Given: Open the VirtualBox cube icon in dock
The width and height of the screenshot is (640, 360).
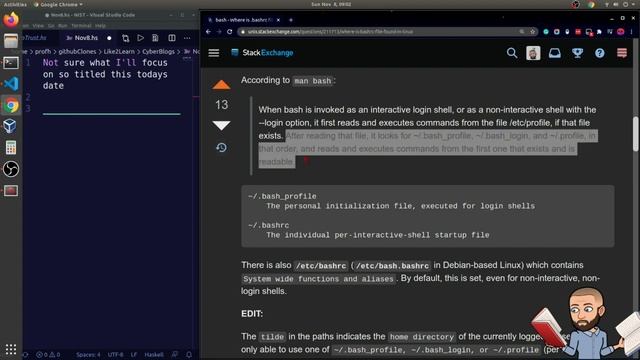Looking at the screenshot, I should [10, 126].
